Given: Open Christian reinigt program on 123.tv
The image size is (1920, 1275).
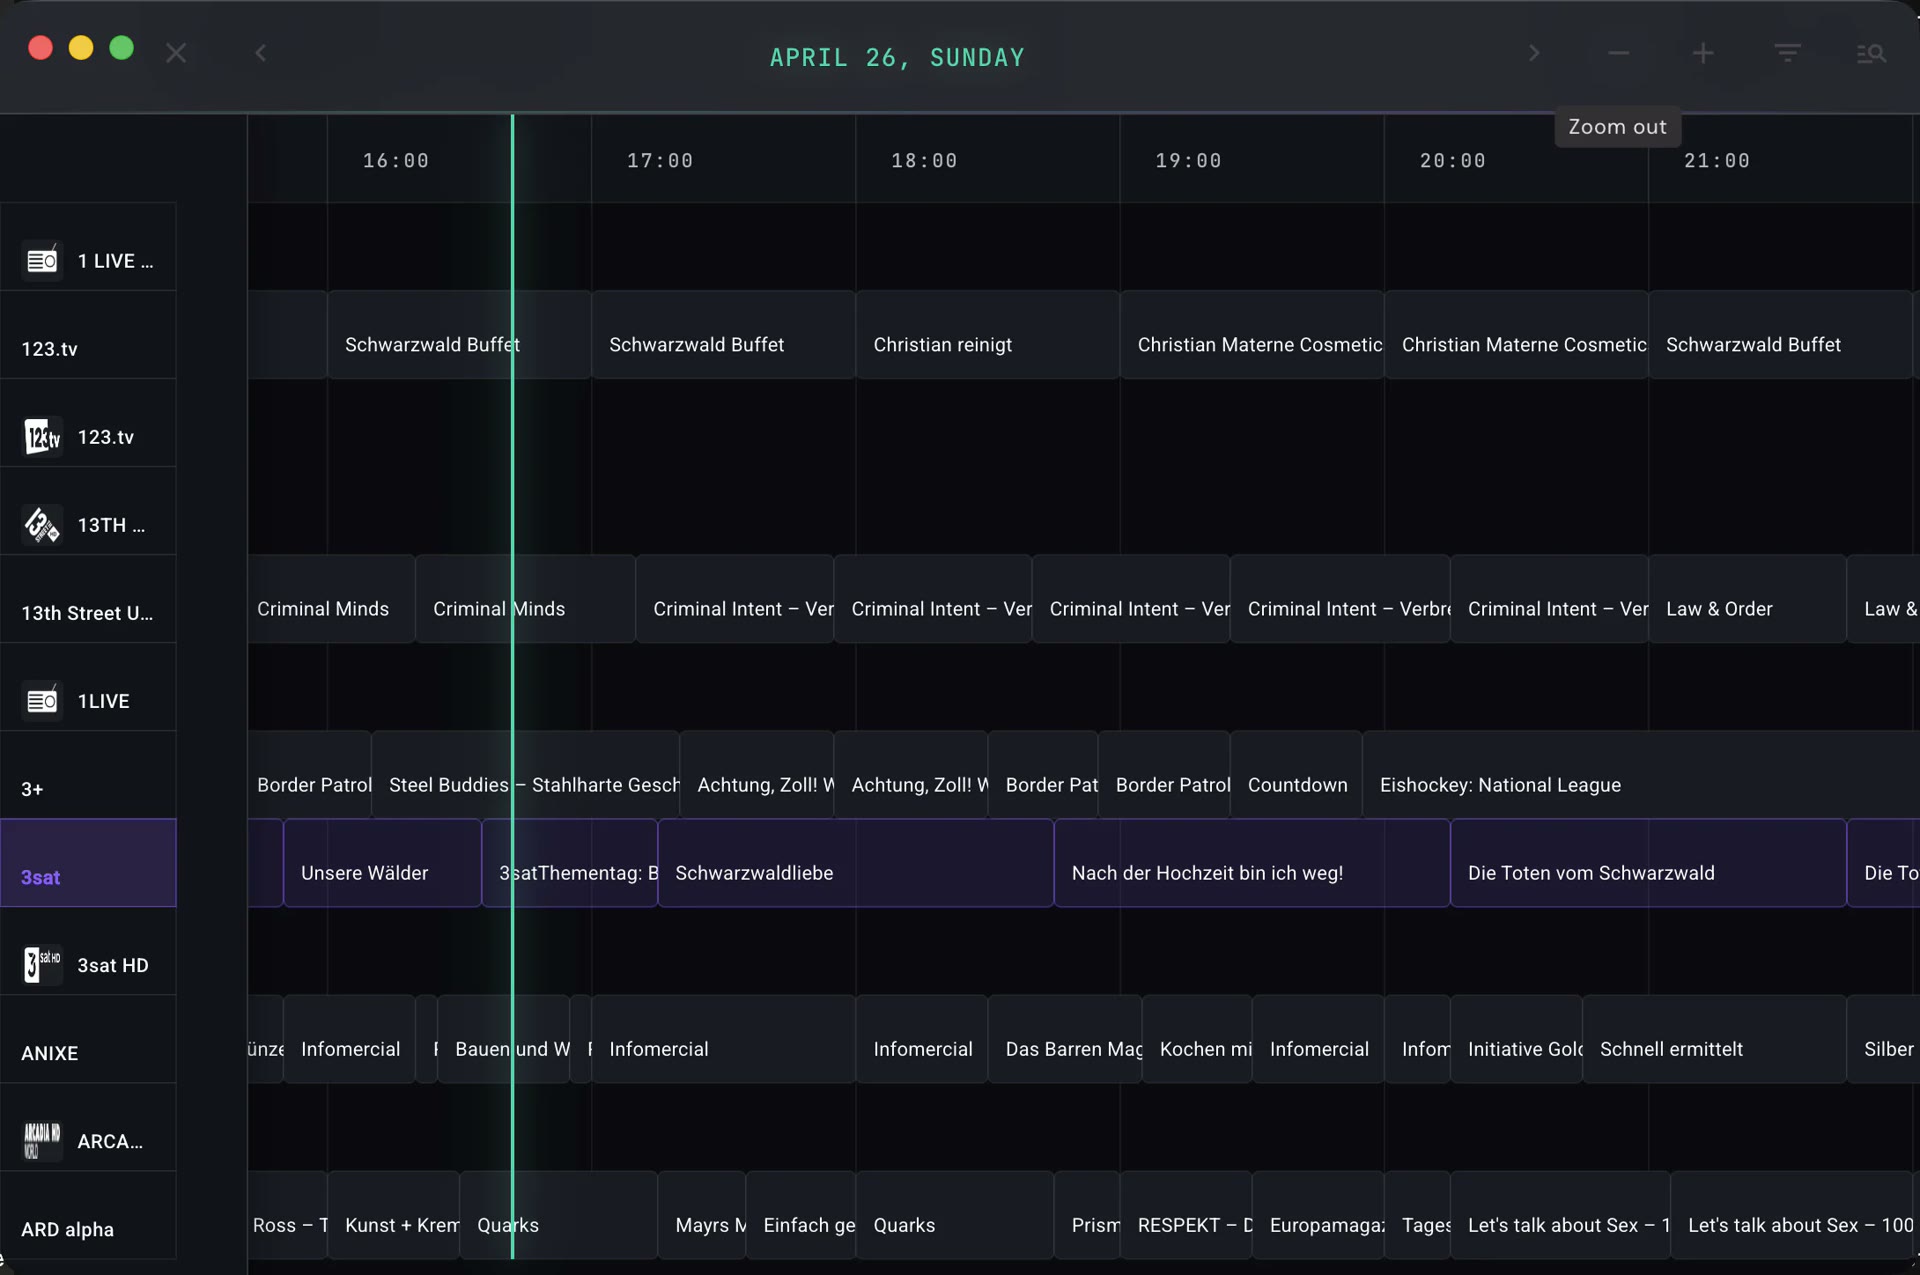Looking at the screenshot, I should 988,335.
